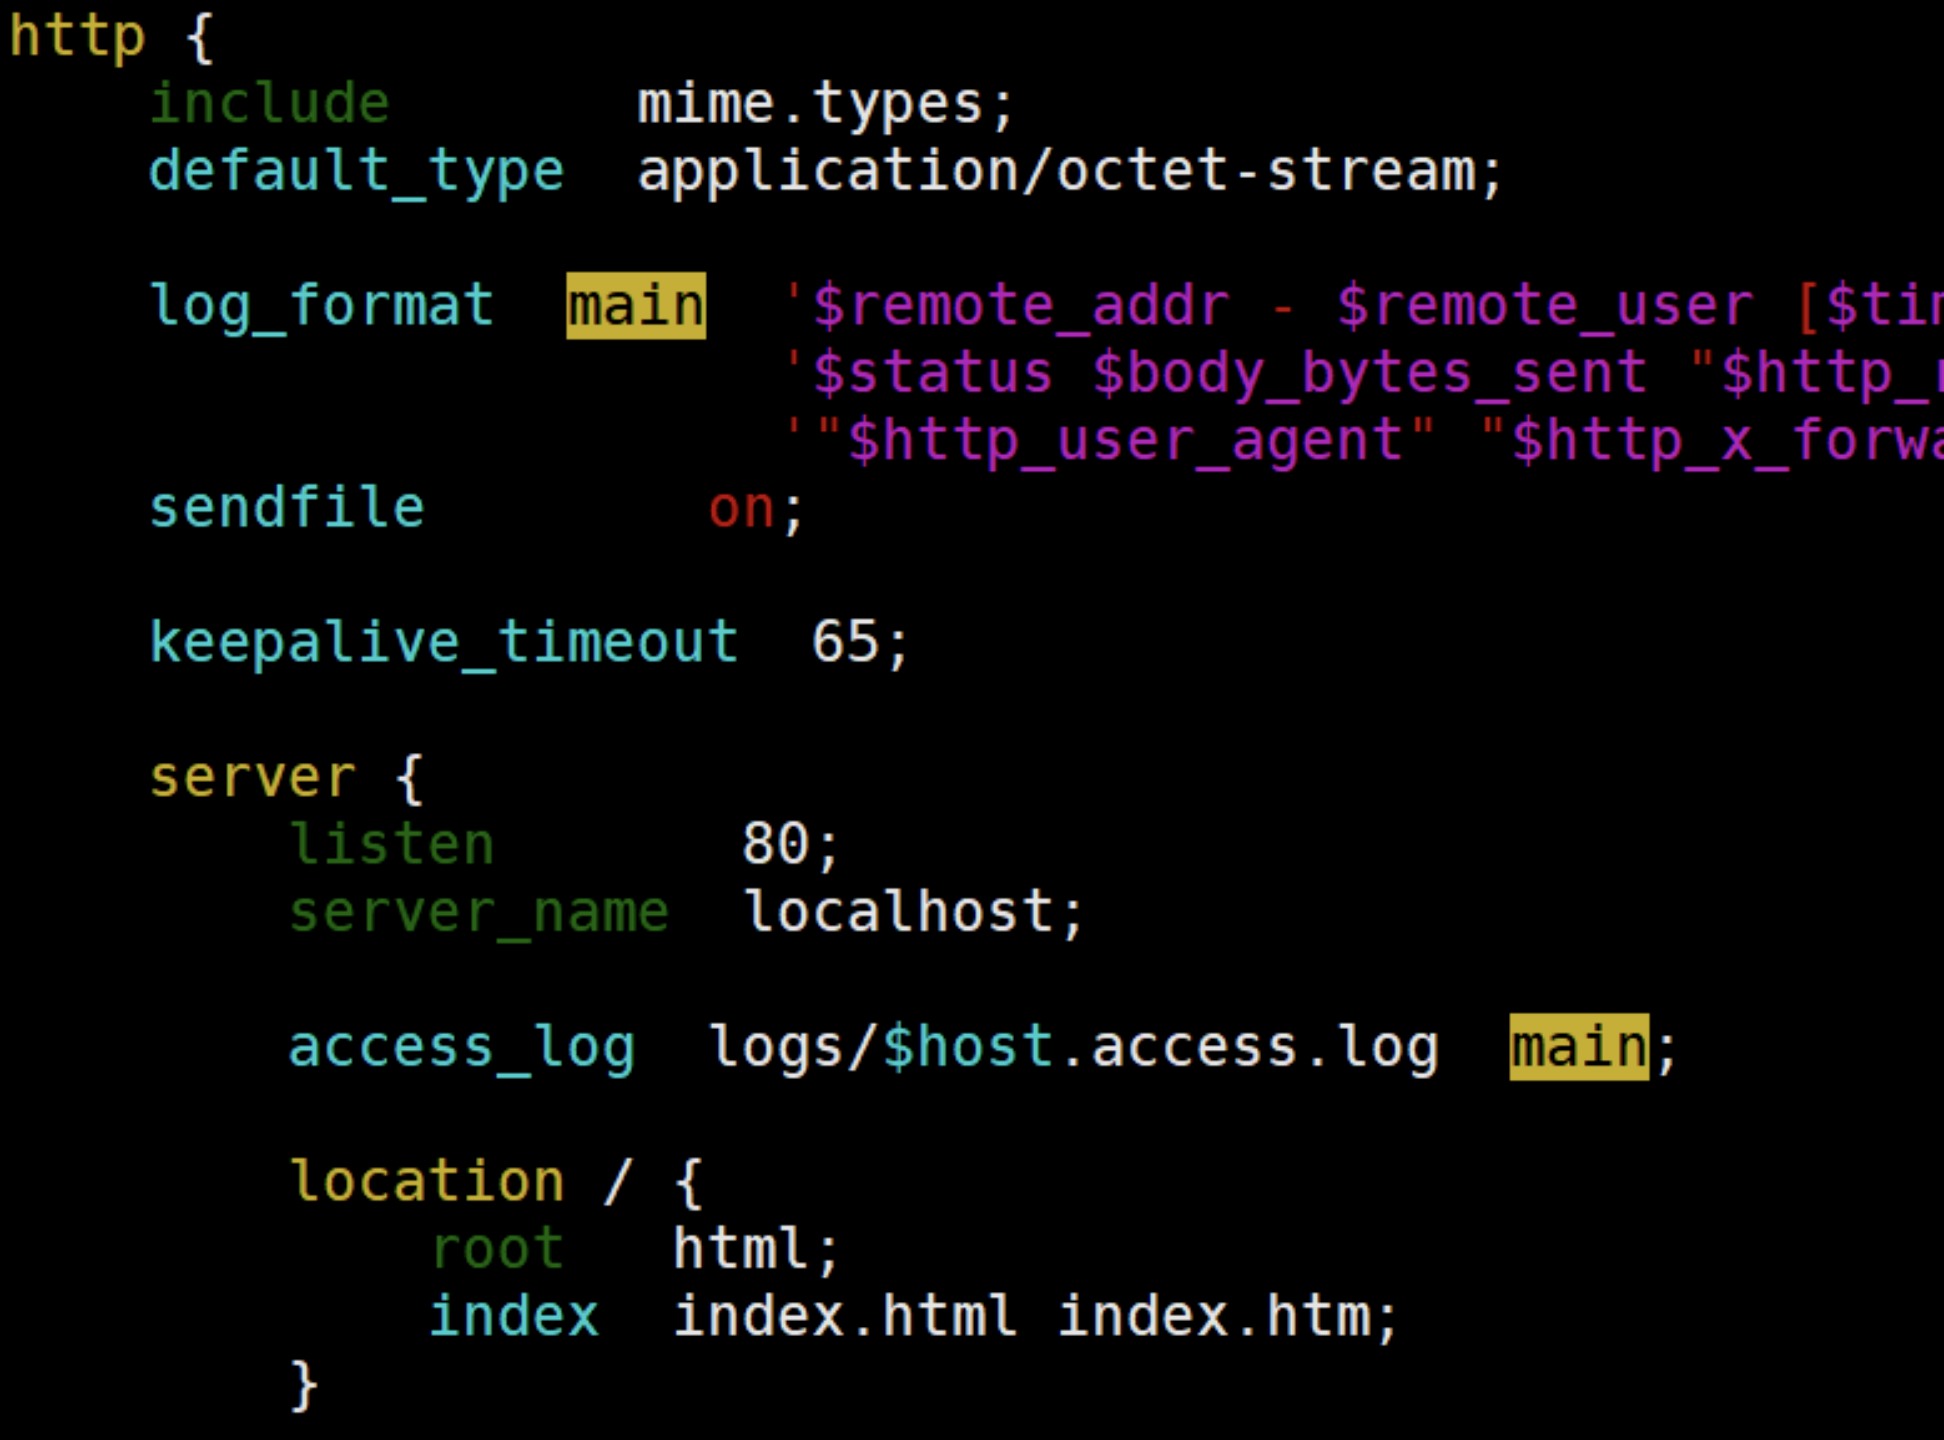Click the '$status' variable
Viewport: 1944px width, 1440px height.
[x=932, y=374]
